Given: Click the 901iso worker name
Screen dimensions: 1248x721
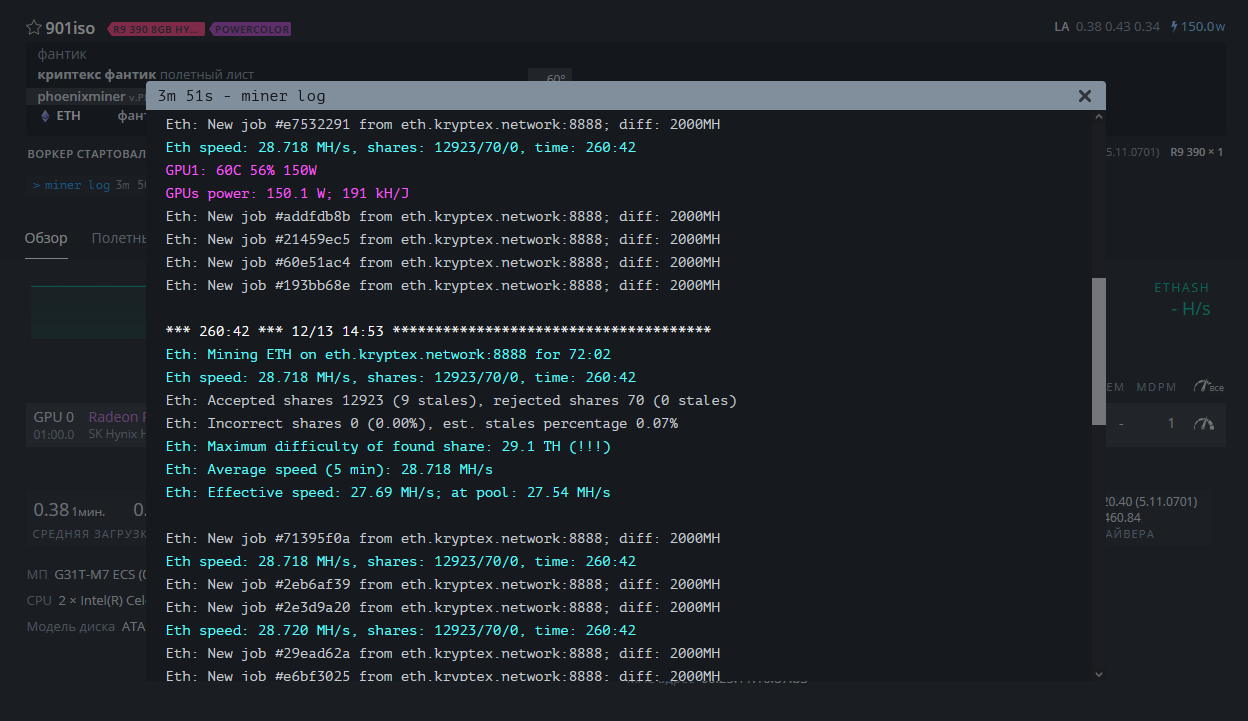Looking at the screenshot, I should pyautogui.click(x=71, y=28).
